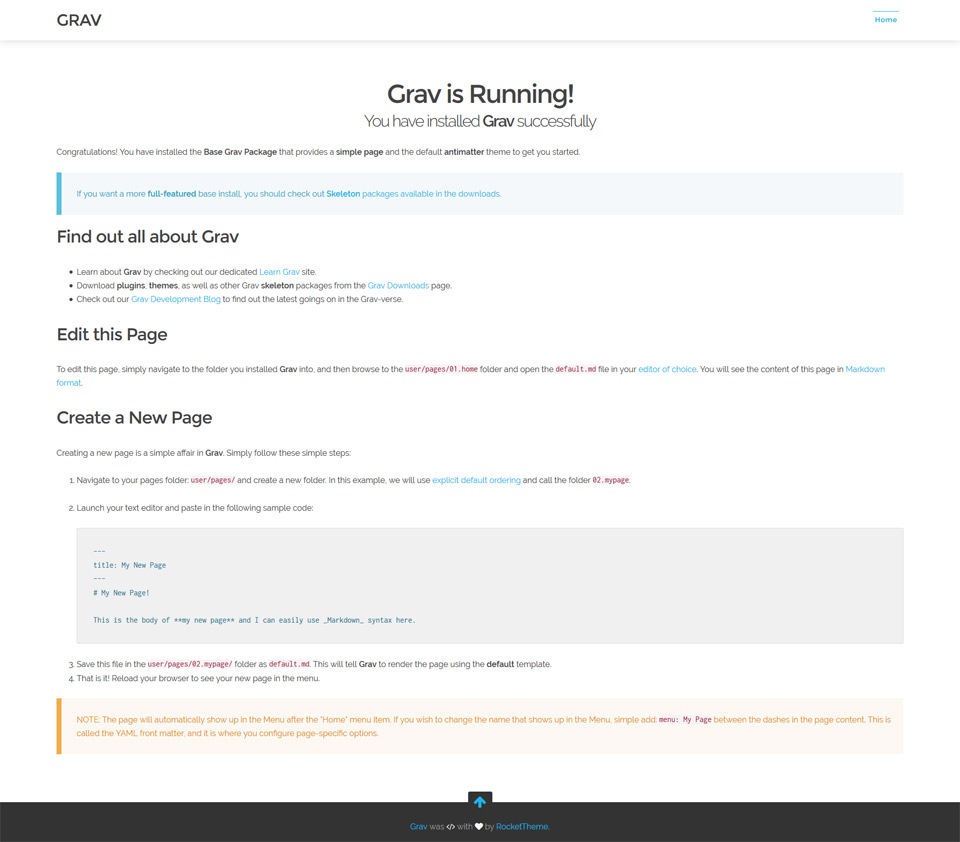Follow the explicit default ordering link
Viewport: 960px width, 842px height.
476,480
